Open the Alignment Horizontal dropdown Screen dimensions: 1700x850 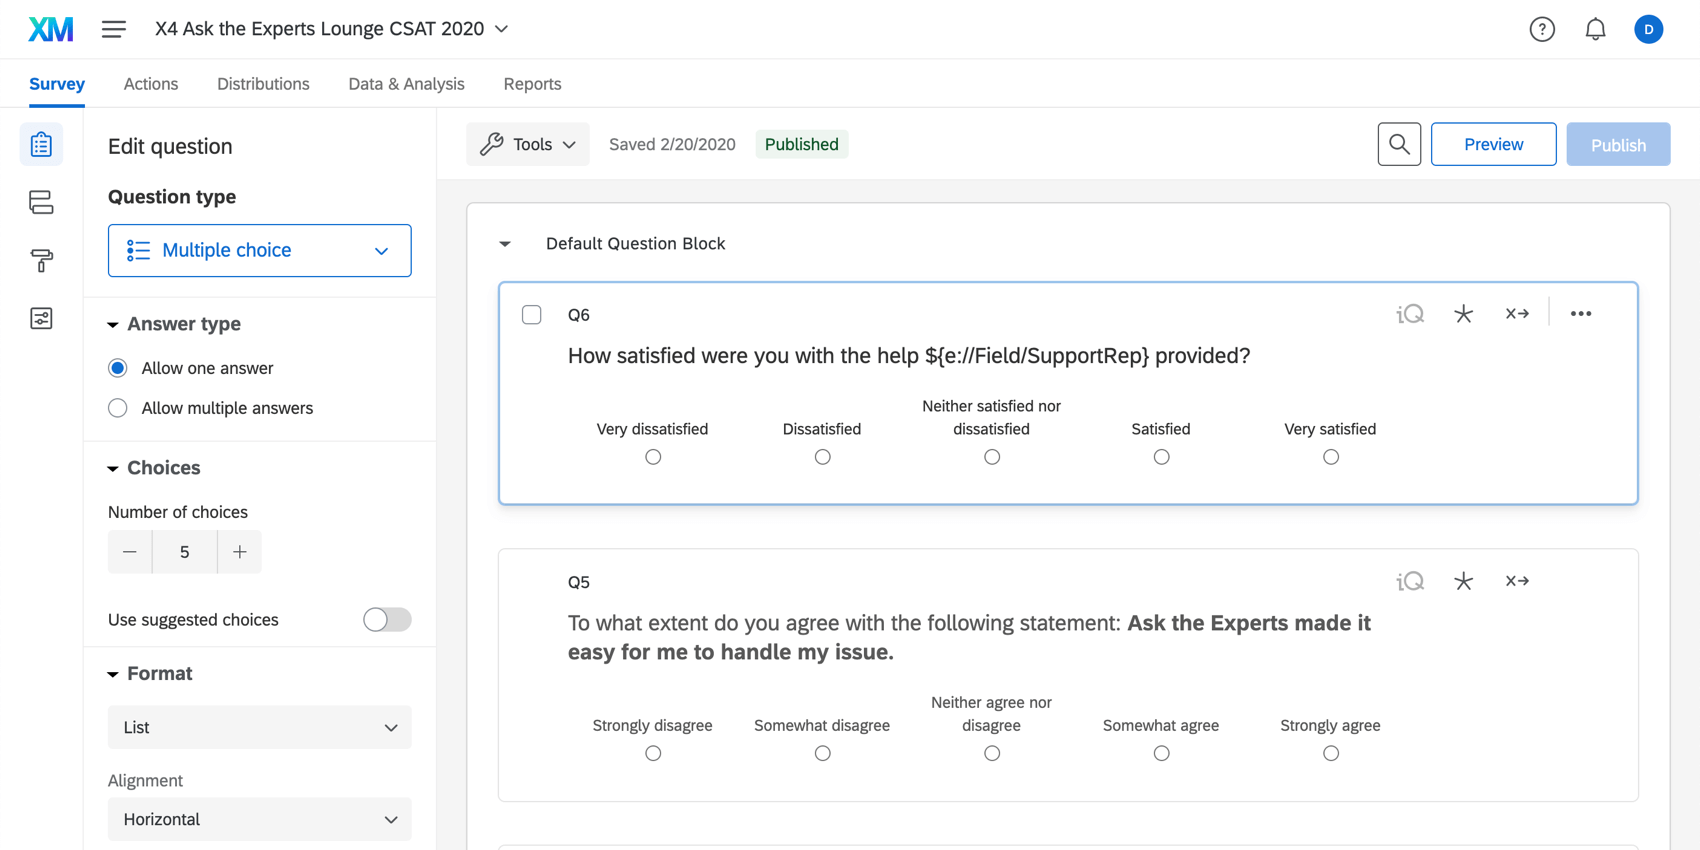coord(259,819)
